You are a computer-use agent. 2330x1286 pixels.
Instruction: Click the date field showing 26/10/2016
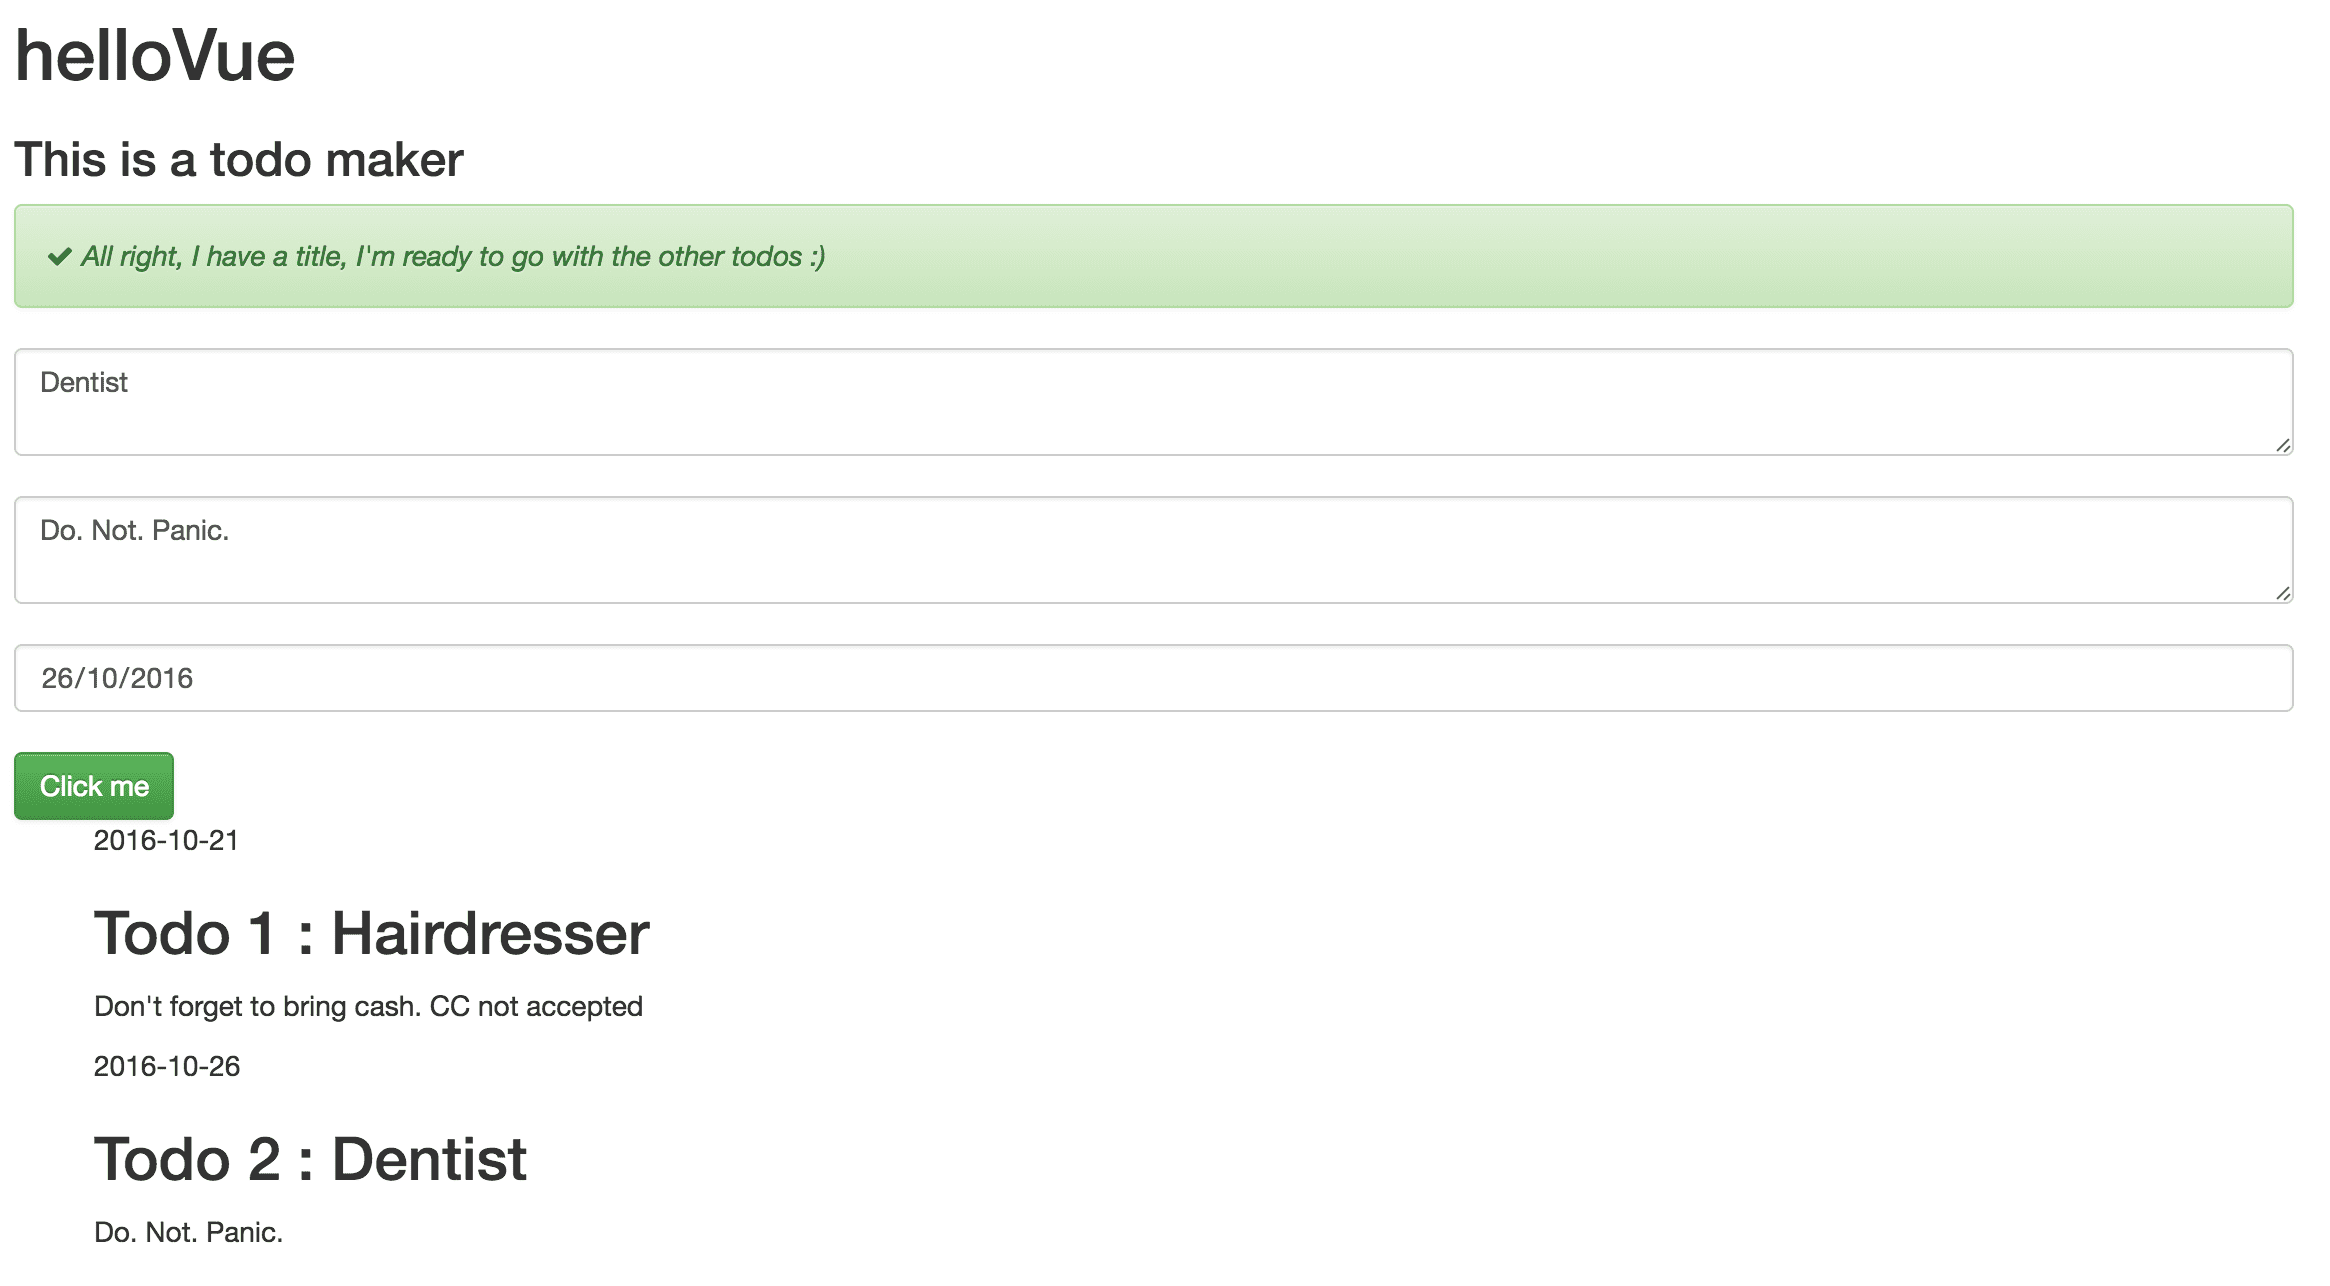(x=1154, y=678)
